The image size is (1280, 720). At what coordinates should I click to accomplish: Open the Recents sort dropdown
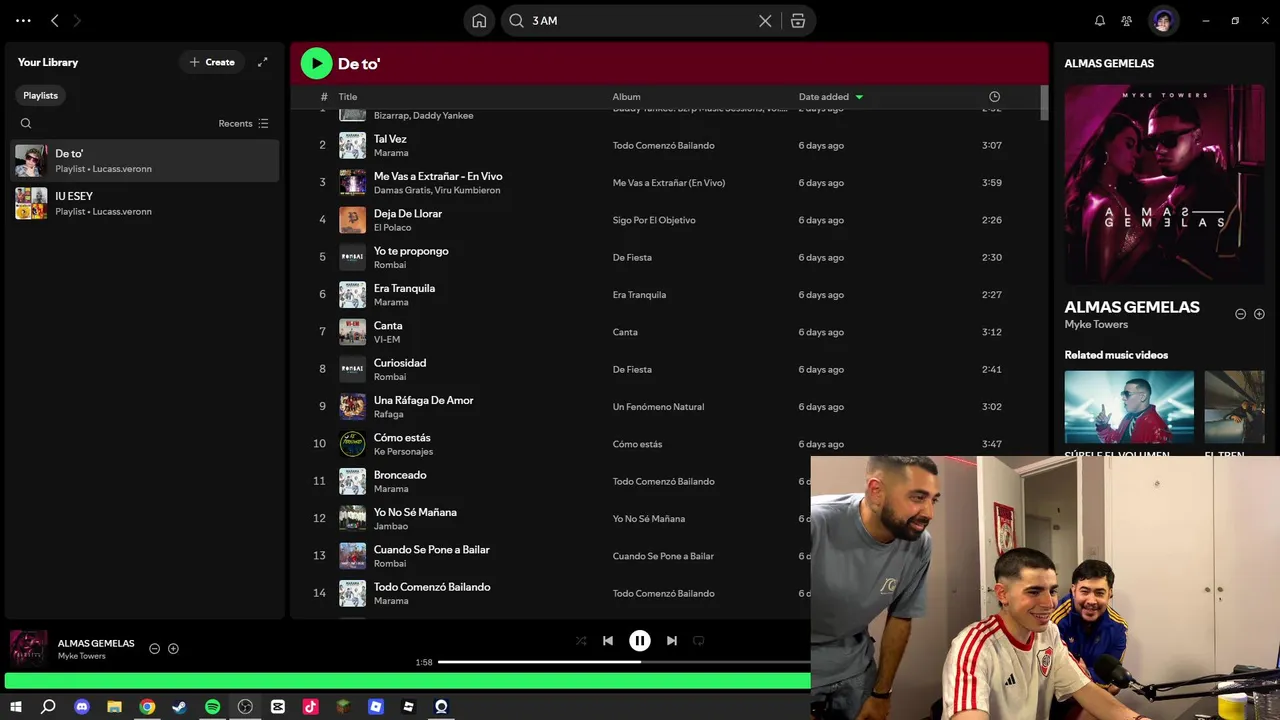coord(243,124)
